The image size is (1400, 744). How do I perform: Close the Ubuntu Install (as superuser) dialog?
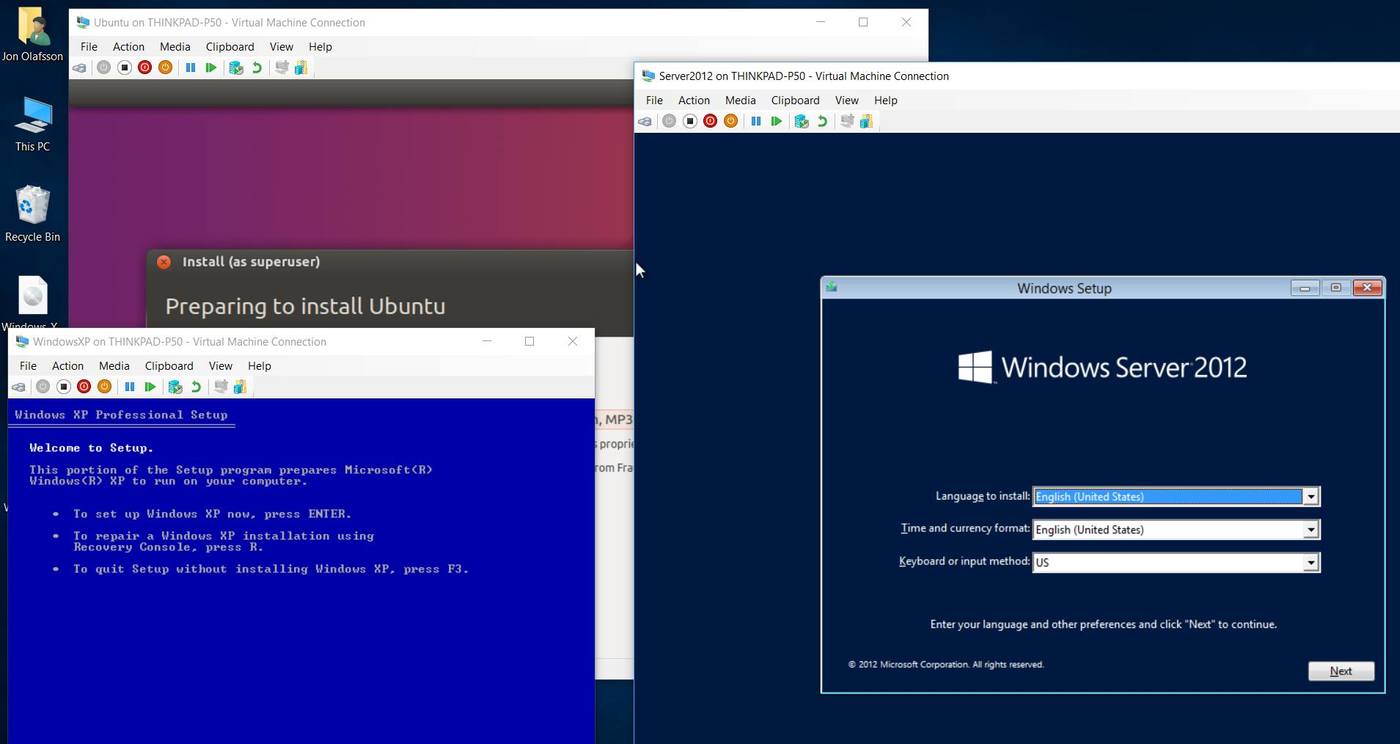pos(164,262)
